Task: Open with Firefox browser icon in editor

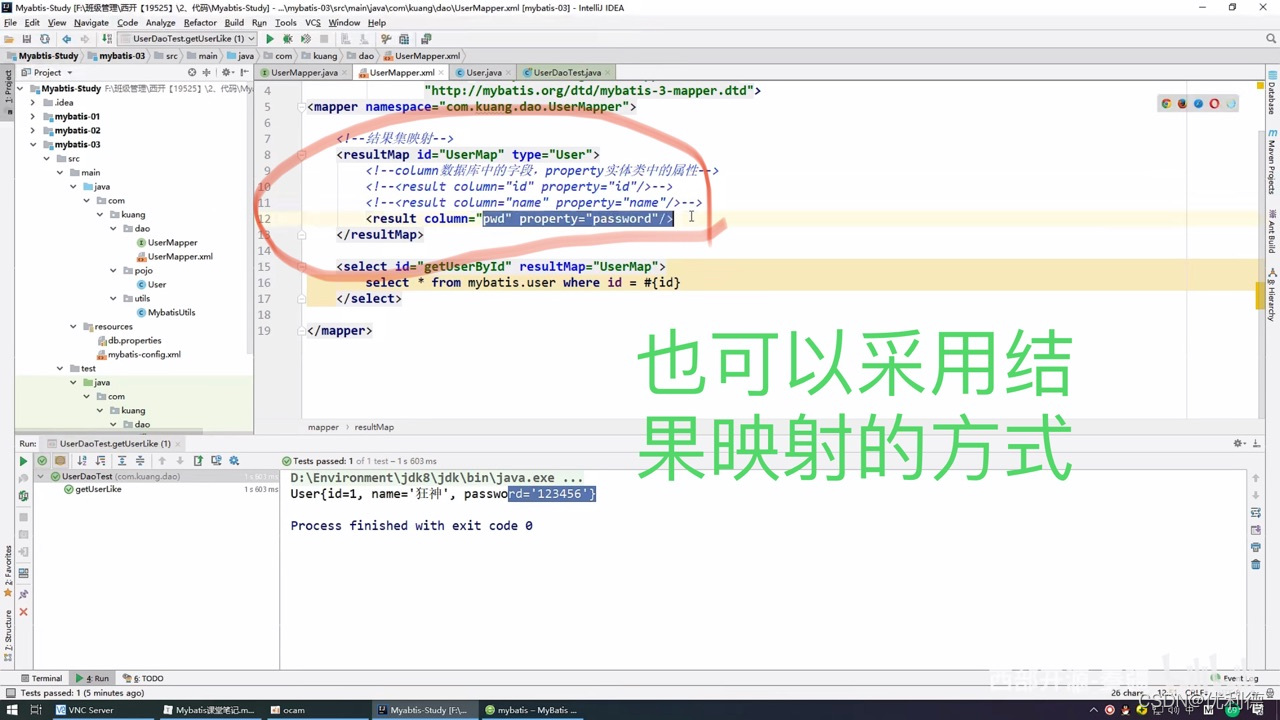Action: click(1182, 104)
